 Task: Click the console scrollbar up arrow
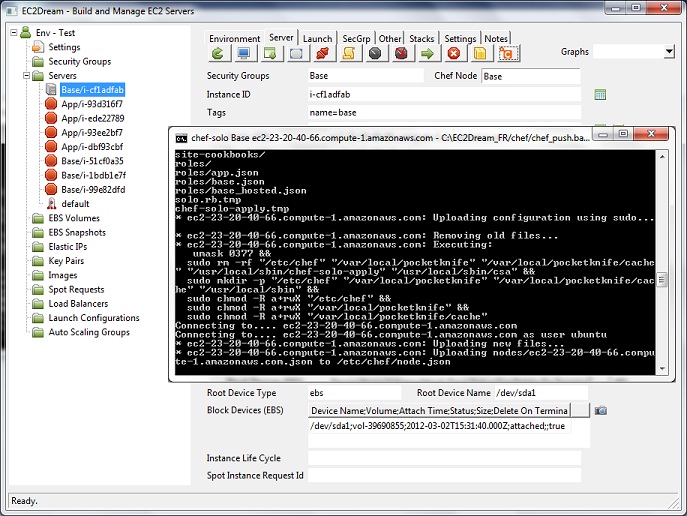click(x=662, y=156)
